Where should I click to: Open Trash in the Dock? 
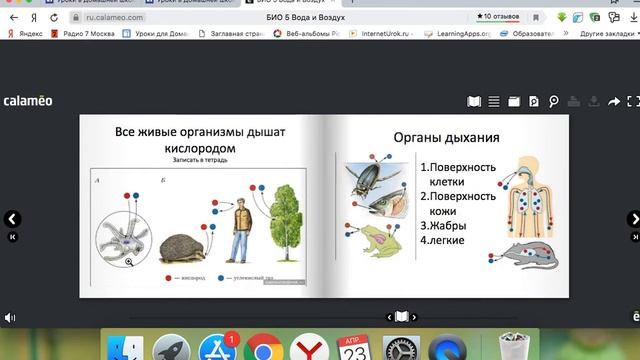click(x=514, y=348)
